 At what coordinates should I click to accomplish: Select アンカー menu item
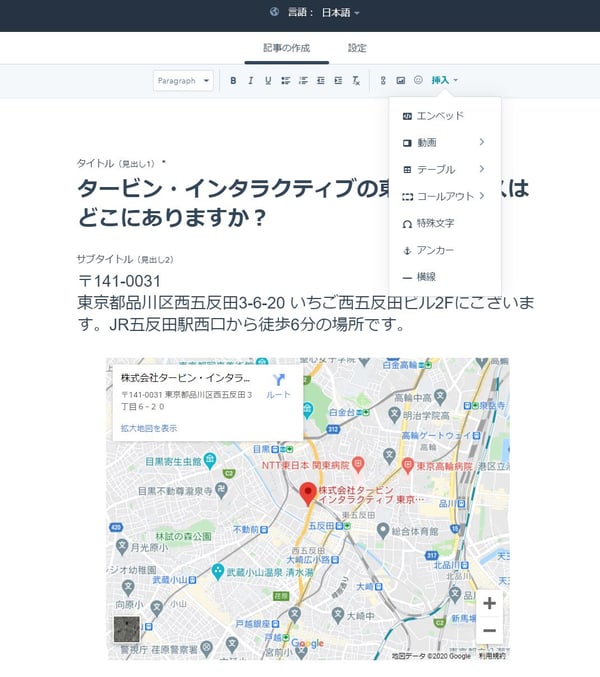pyautogui.click(x=435, y=250)
